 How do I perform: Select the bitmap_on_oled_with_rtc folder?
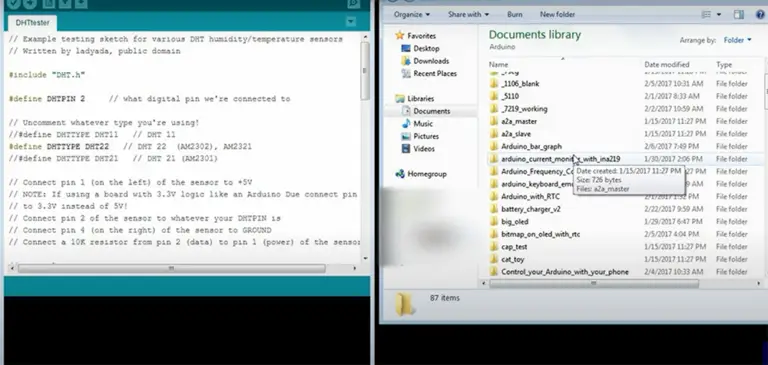click(x=541, y=234)
